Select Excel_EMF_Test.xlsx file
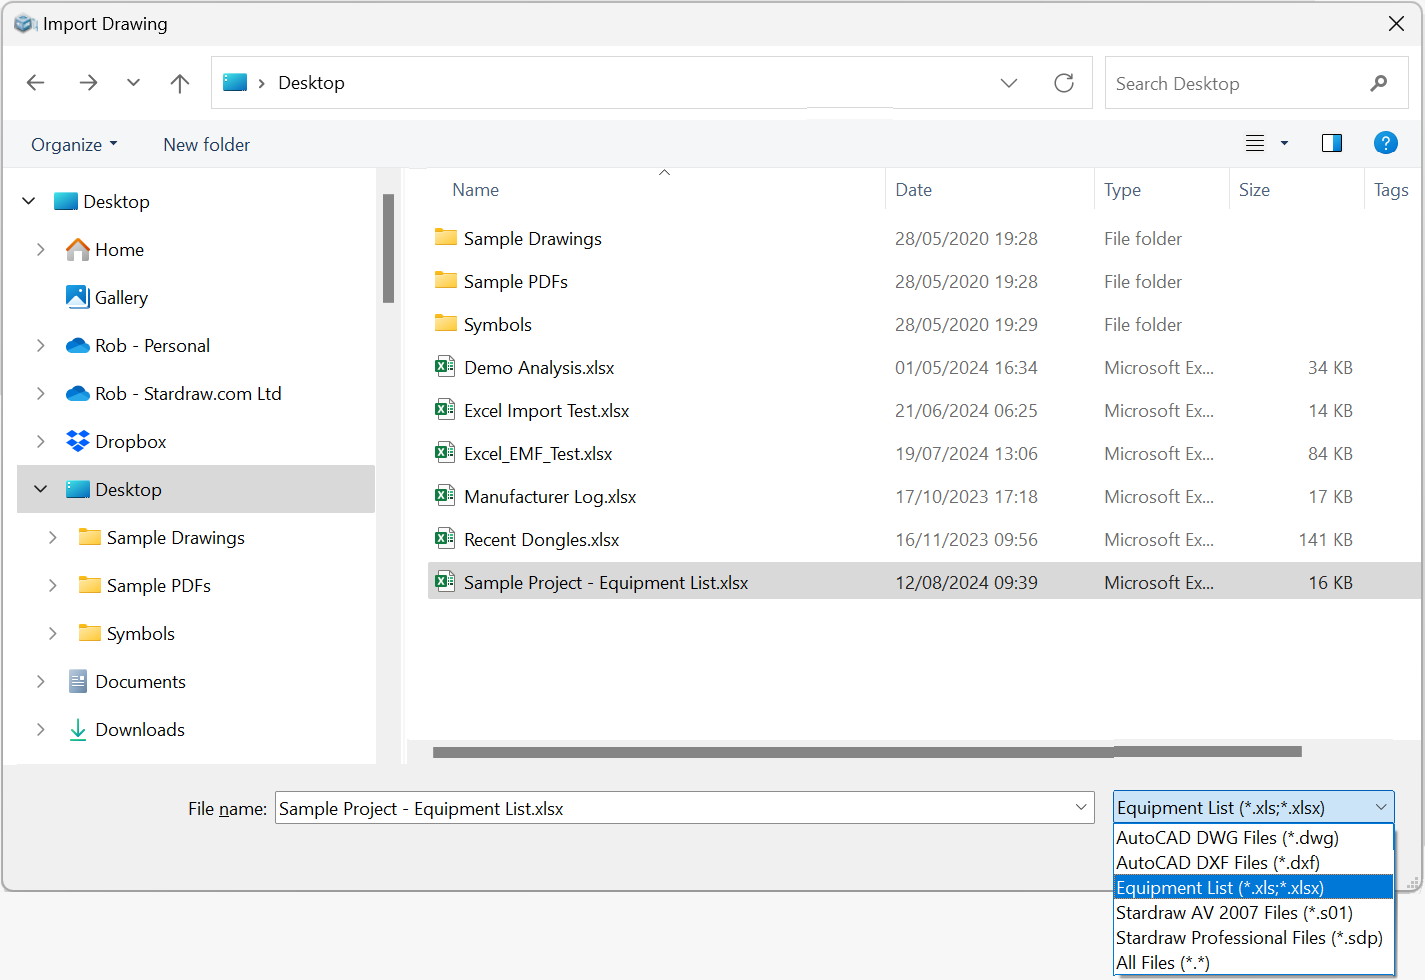 tap(538, 453)
